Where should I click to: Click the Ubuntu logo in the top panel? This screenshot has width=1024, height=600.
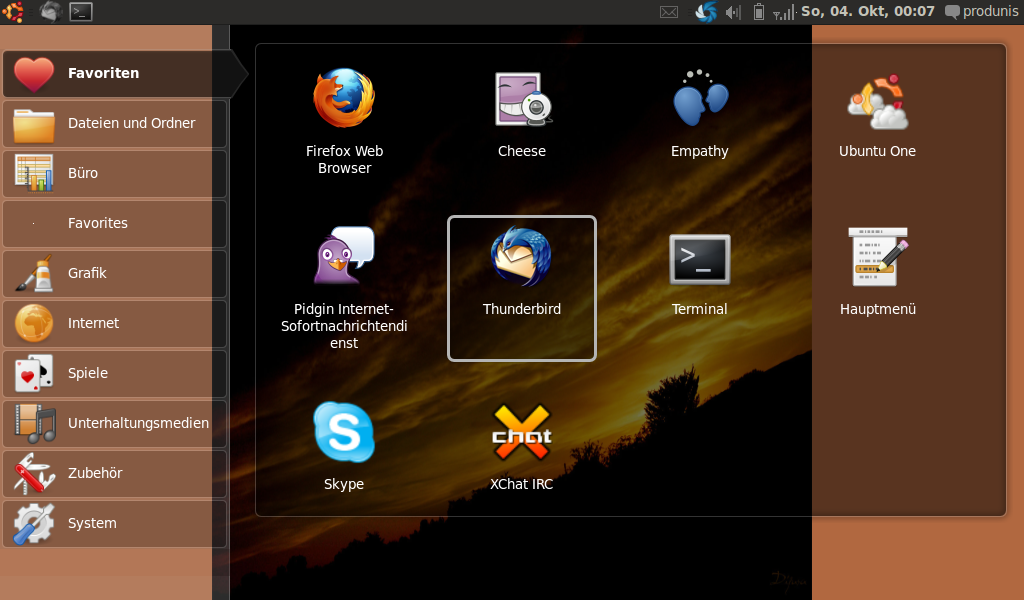click(x=13, y=12)
